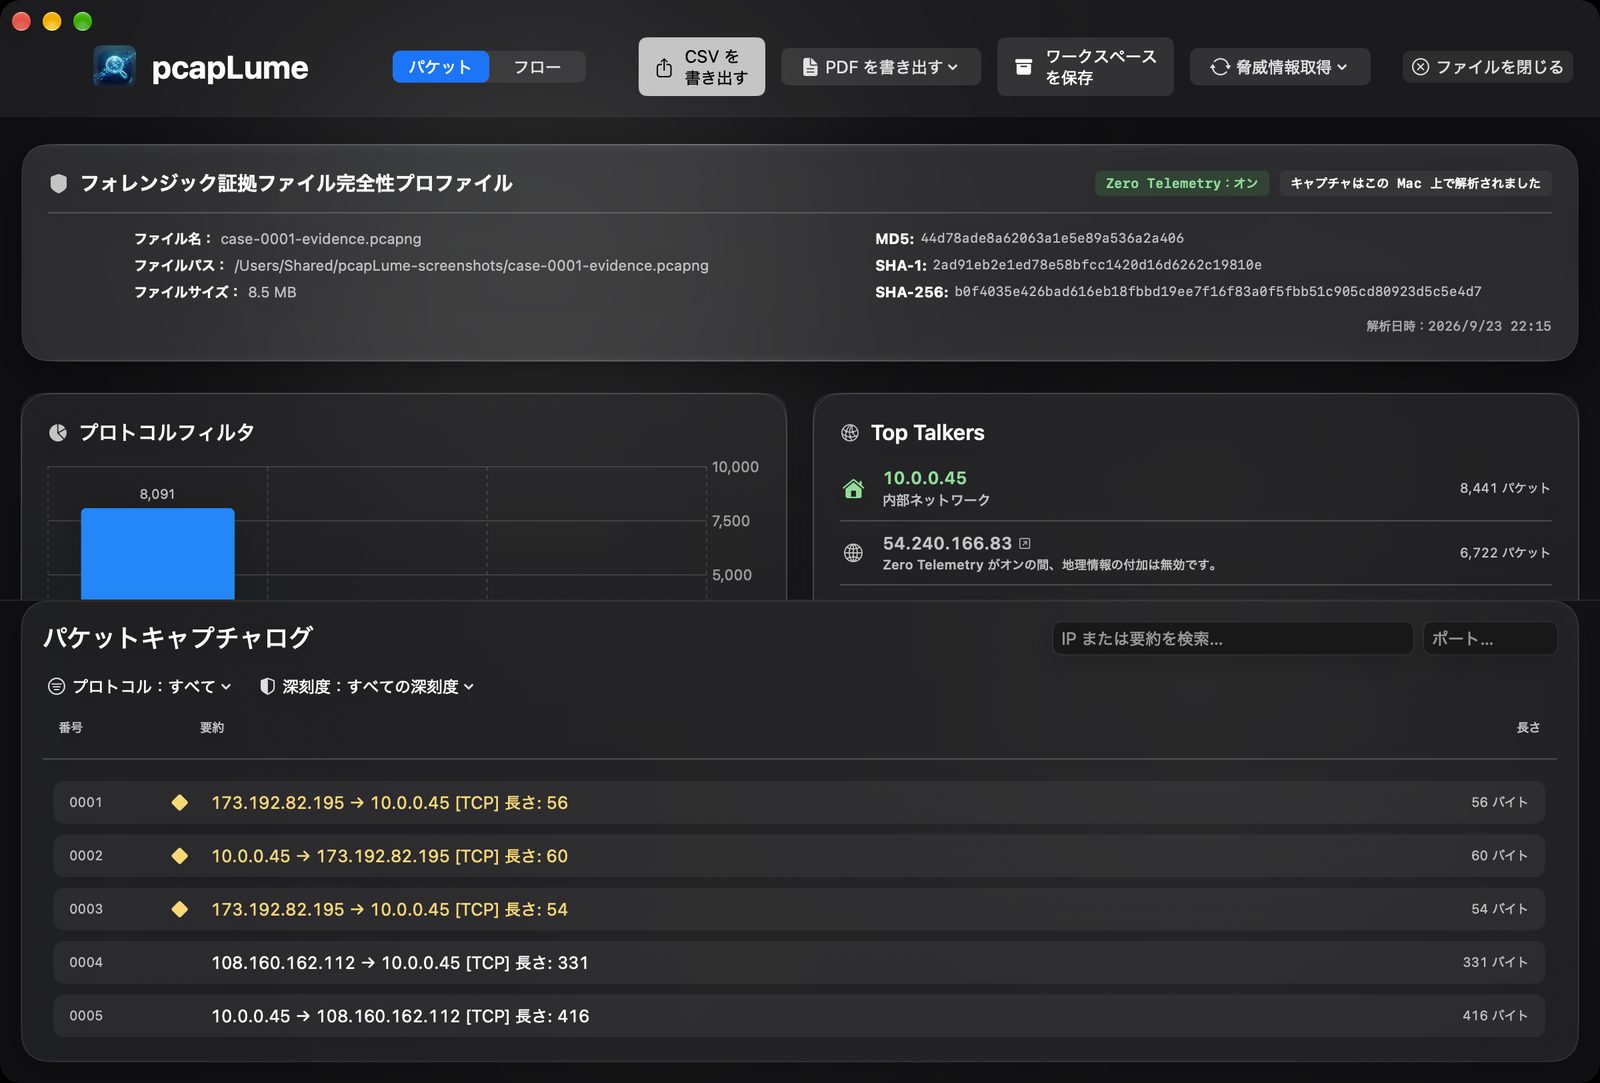Expand the プロトコル：すべて filter dropdown
The height and width of the screenshot is (1083, 1600).
[x=140, y=686]
